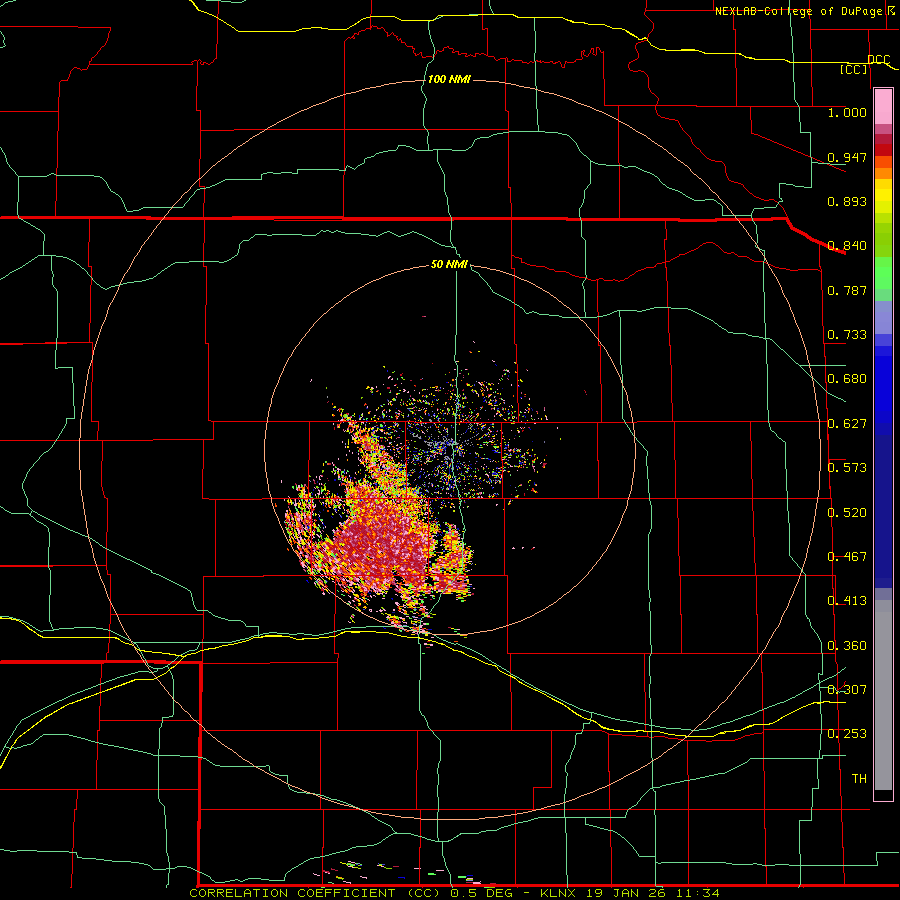The height and width of the screenshot is (900, 900).
Task: Select the 0.520 color scale value
Action: click(847, 513)
